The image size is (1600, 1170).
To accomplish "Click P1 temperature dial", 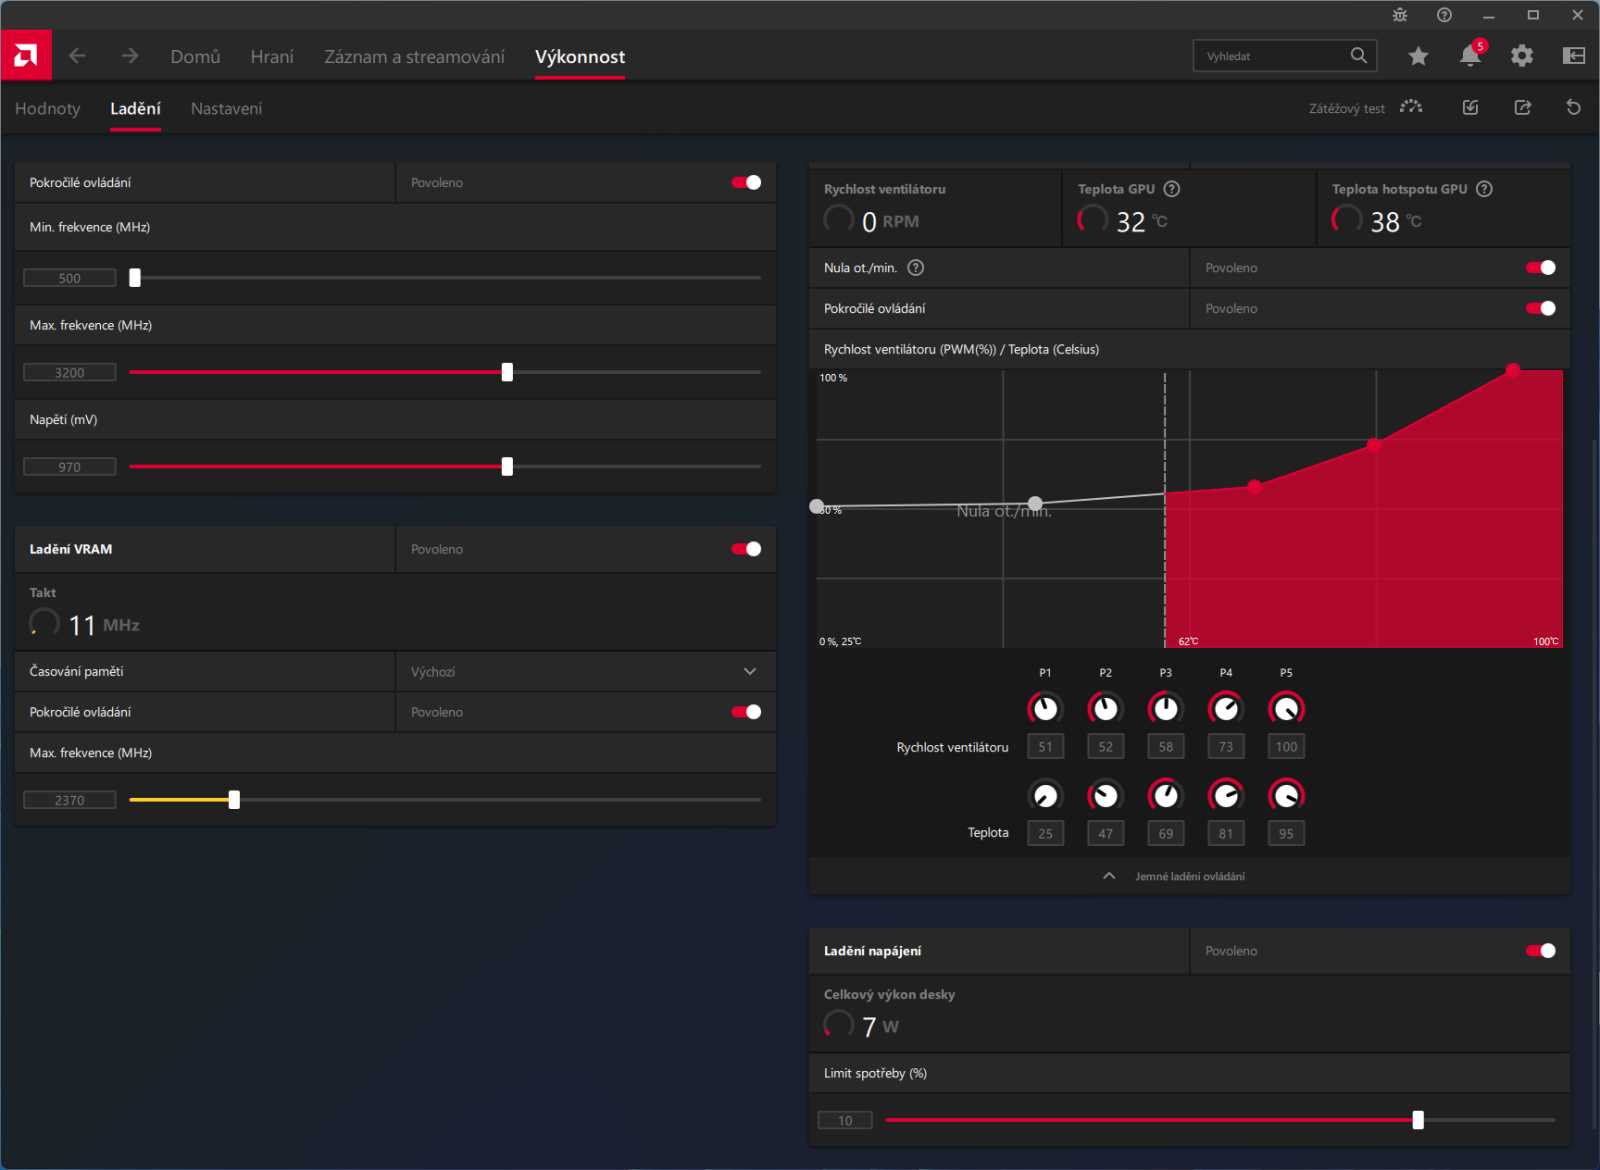I will pyautogui.click(x=1045, y=796).
